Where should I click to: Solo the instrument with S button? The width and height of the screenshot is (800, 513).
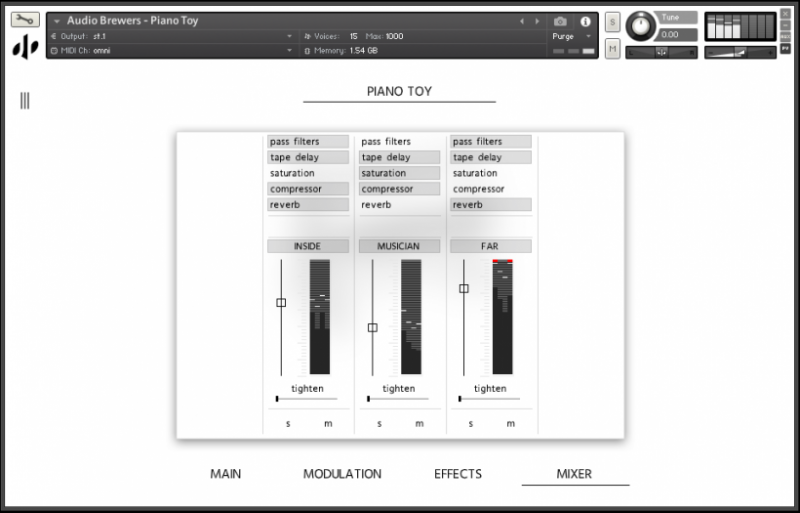pyautogui.click(x=612, y=22)
